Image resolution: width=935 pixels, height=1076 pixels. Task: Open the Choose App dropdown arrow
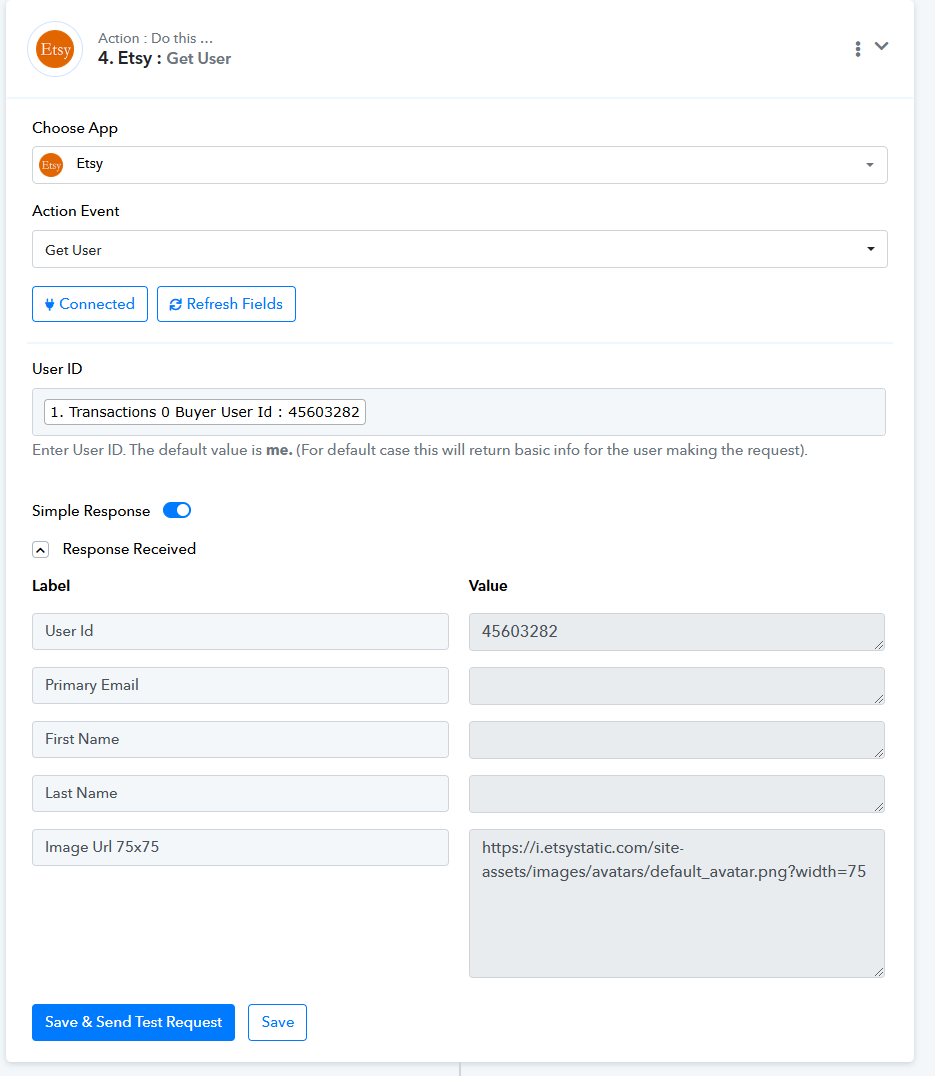[x=870, y=165]
